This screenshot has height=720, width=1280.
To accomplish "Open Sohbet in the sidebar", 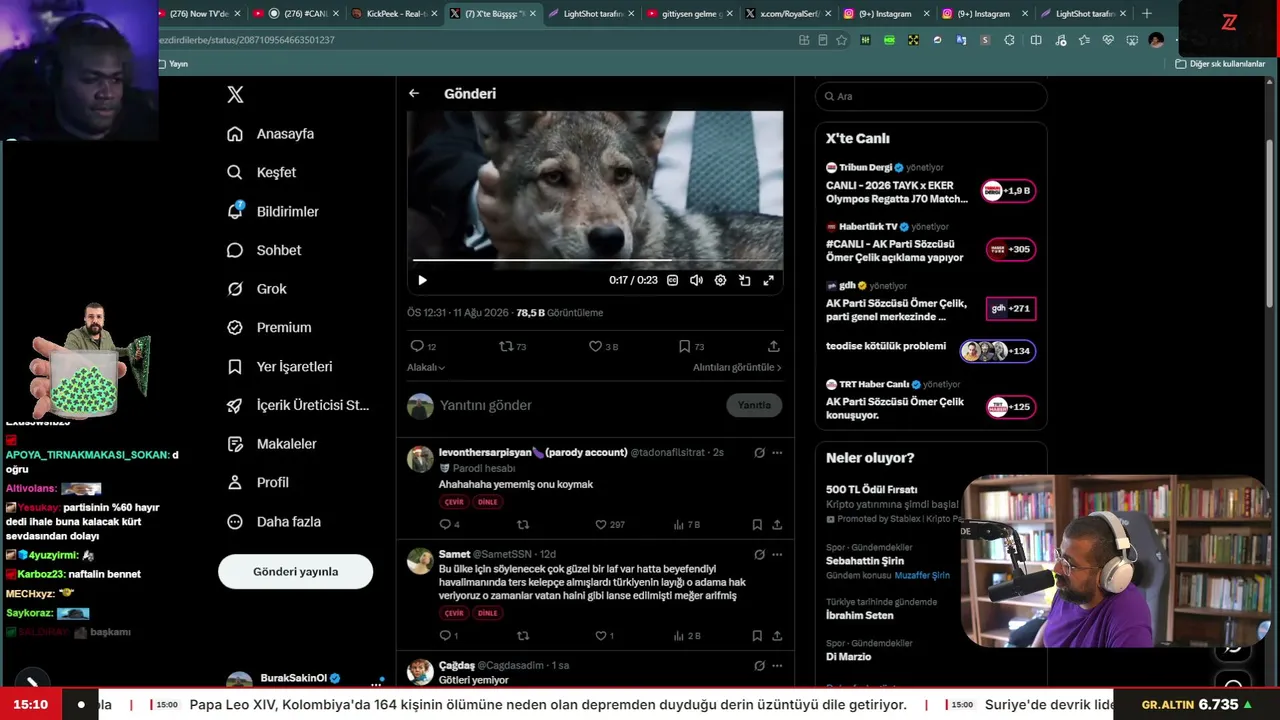I will pyautogui.click(x=264, y=250).
